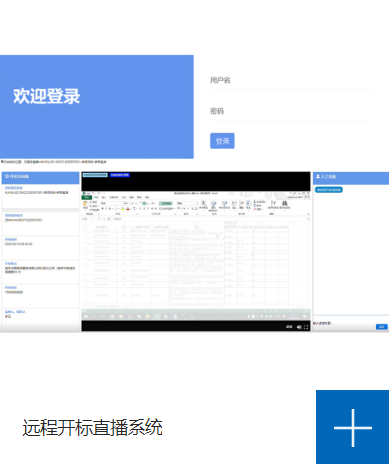Open the 超清 video quality selector
The width and height of the screenshot is (389, 464).
[x=289, y=327]
